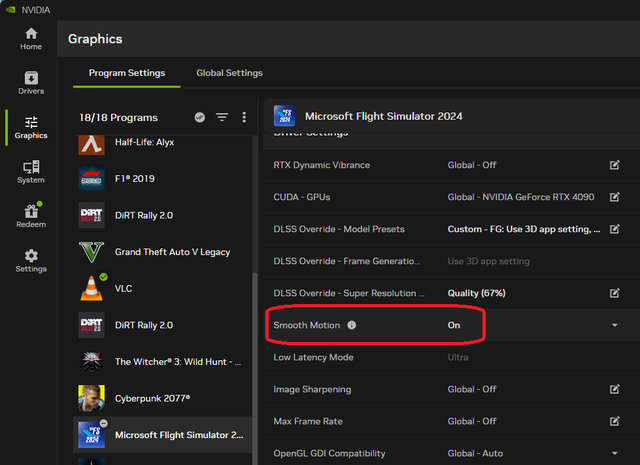Open the System section
Viewport: 640px width, 465px height.
click(x=31, y=172)
